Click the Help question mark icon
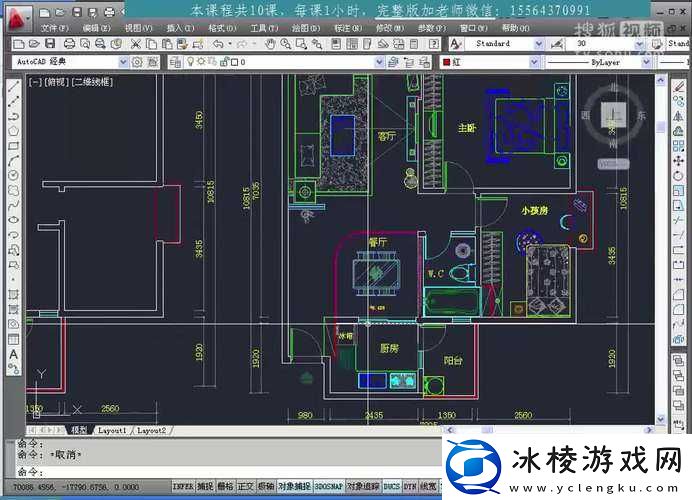Image resolution: width=692 pixels, height=500 pixels. (x=434, y=44)
